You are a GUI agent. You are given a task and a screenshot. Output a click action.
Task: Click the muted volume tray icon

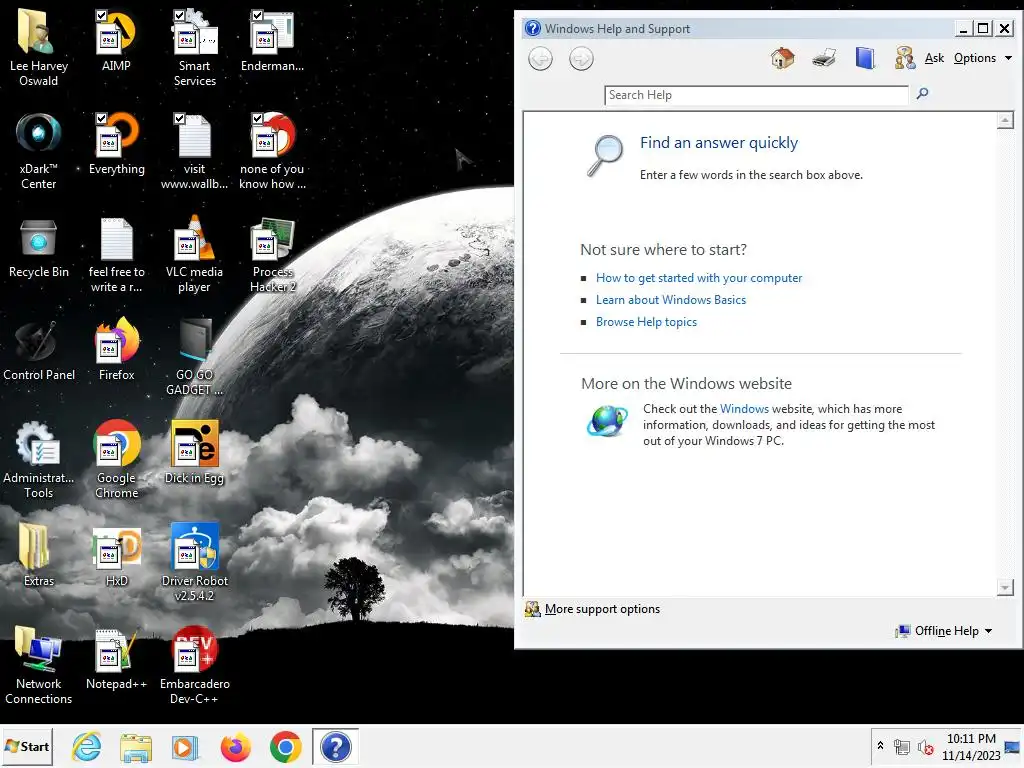pos(925,746)
